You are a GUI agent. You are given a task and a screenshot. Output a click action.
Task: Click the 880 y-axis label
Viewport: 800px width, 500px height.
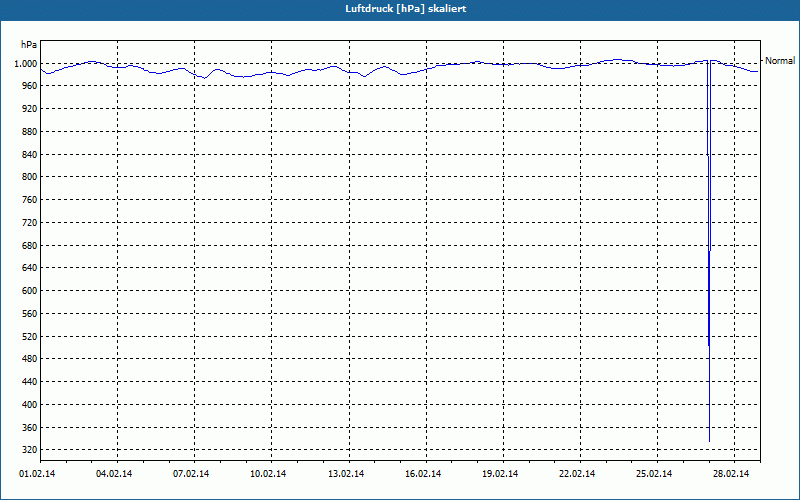(30, 132)
